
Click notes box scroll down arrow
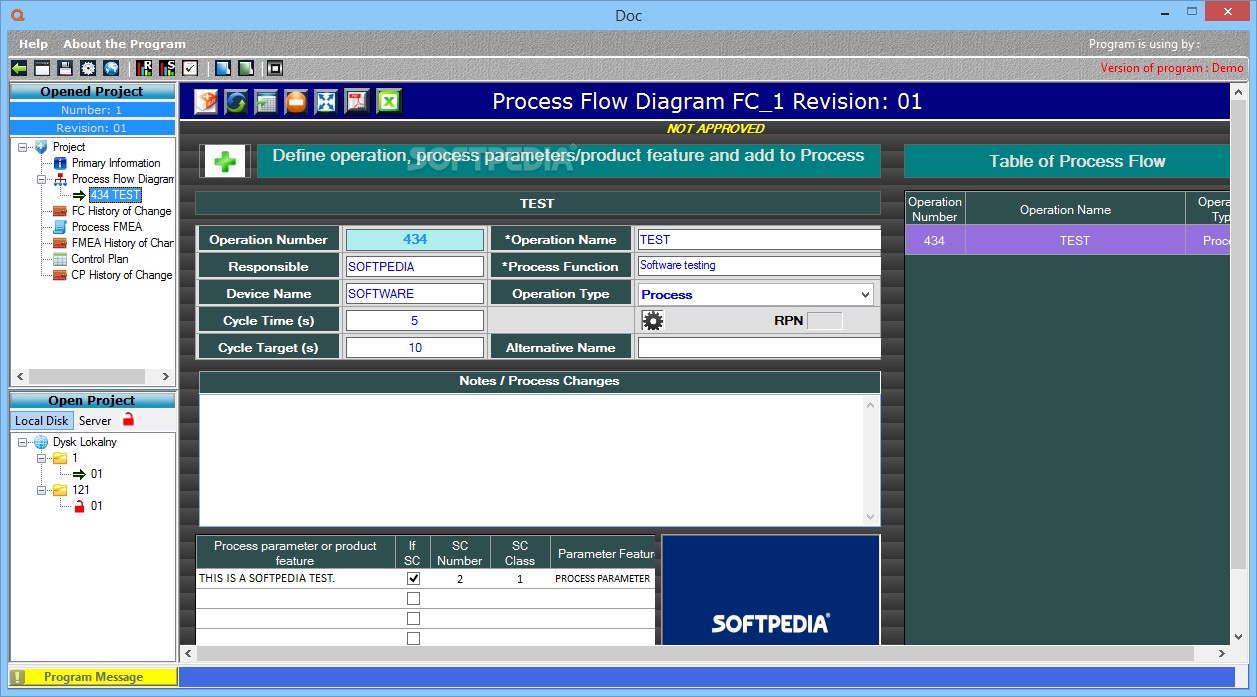coord(870,517)
